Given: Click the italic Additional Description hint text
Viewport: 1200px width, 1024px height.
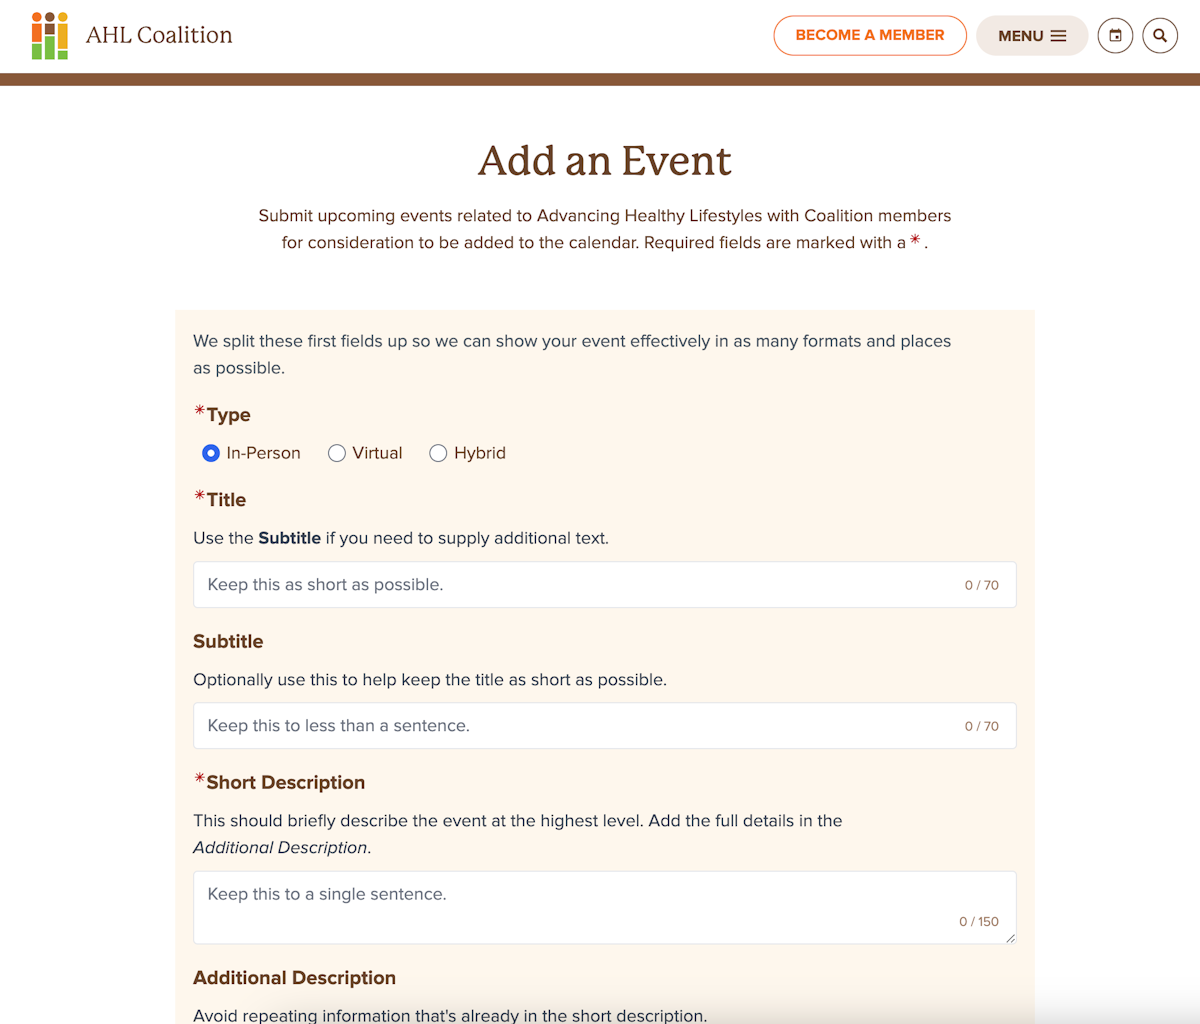Looking at the screenshot, I should pos(281,848).
